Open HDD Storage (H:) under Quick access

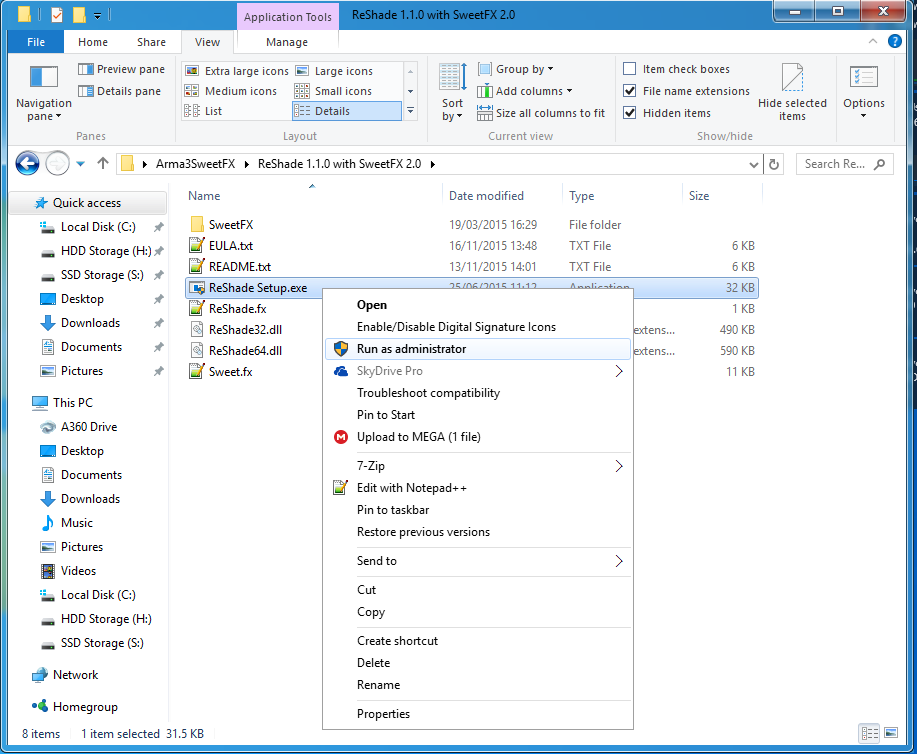105,251
